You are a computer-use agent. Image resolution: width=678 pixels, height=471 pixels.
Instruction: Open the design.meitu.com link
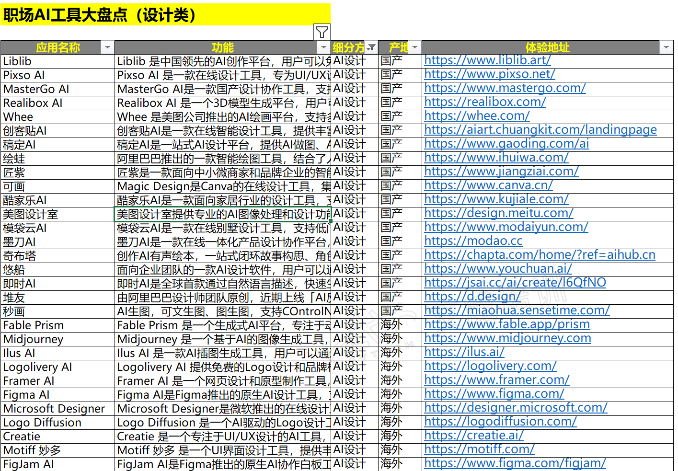click(499, 213)
